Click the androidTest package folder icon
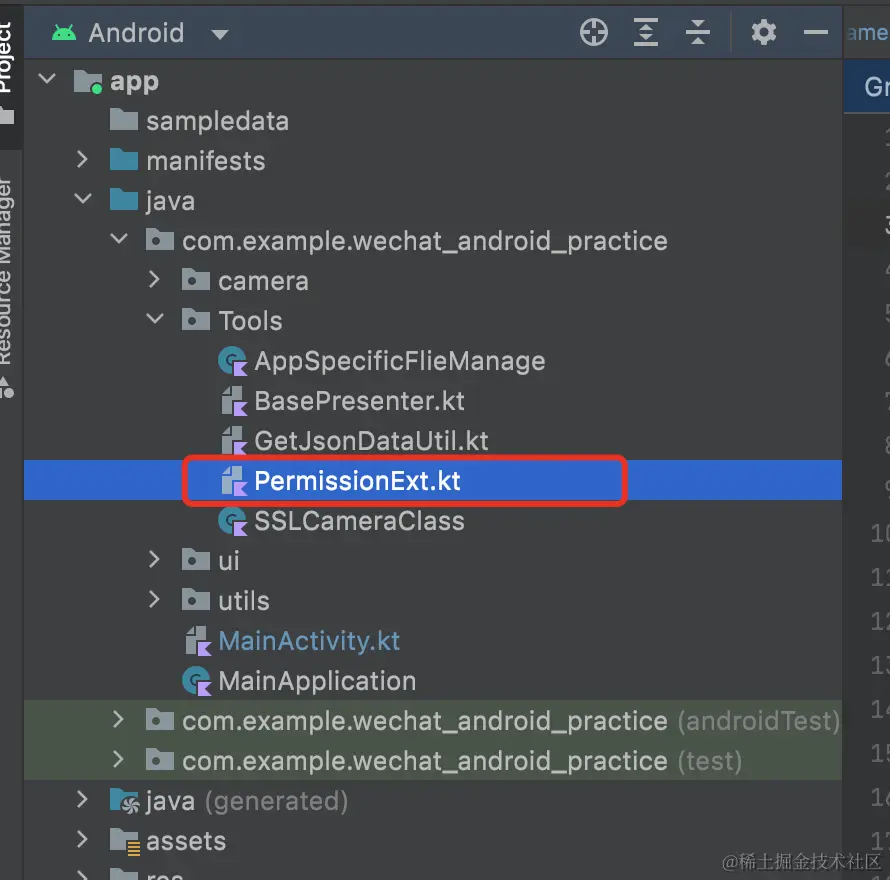Viewport: 890px width, 880px height. pyautogui.click(x=159, y=720)
